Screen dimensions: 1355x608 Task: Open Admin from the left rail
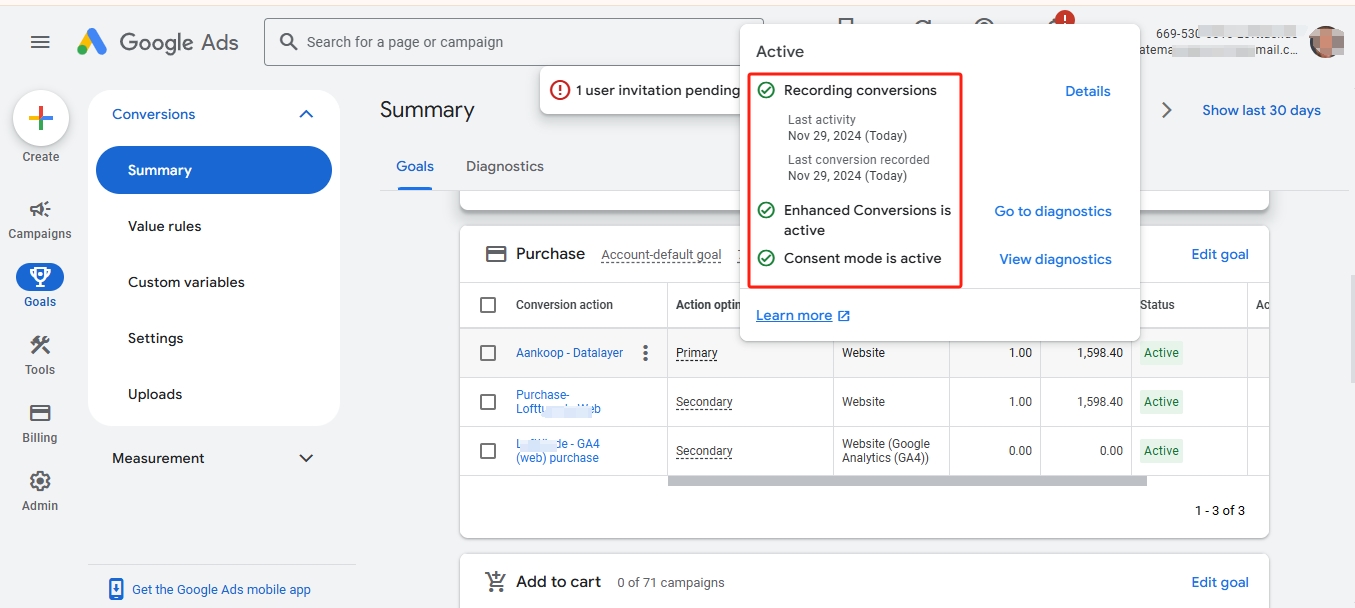(x=40, y=491)
